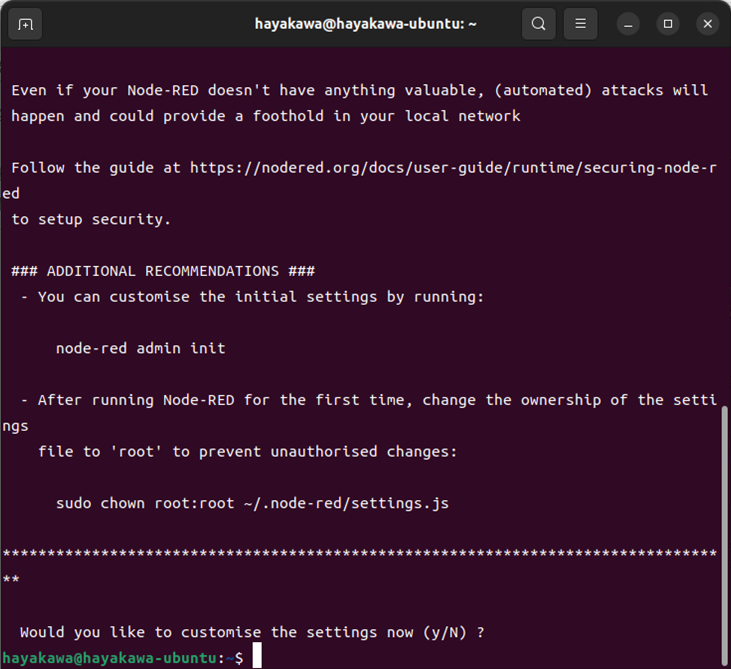The image size is (731, 669).
Task: Click the 'to setup security.' line
Action: click(x=91, y=220)
